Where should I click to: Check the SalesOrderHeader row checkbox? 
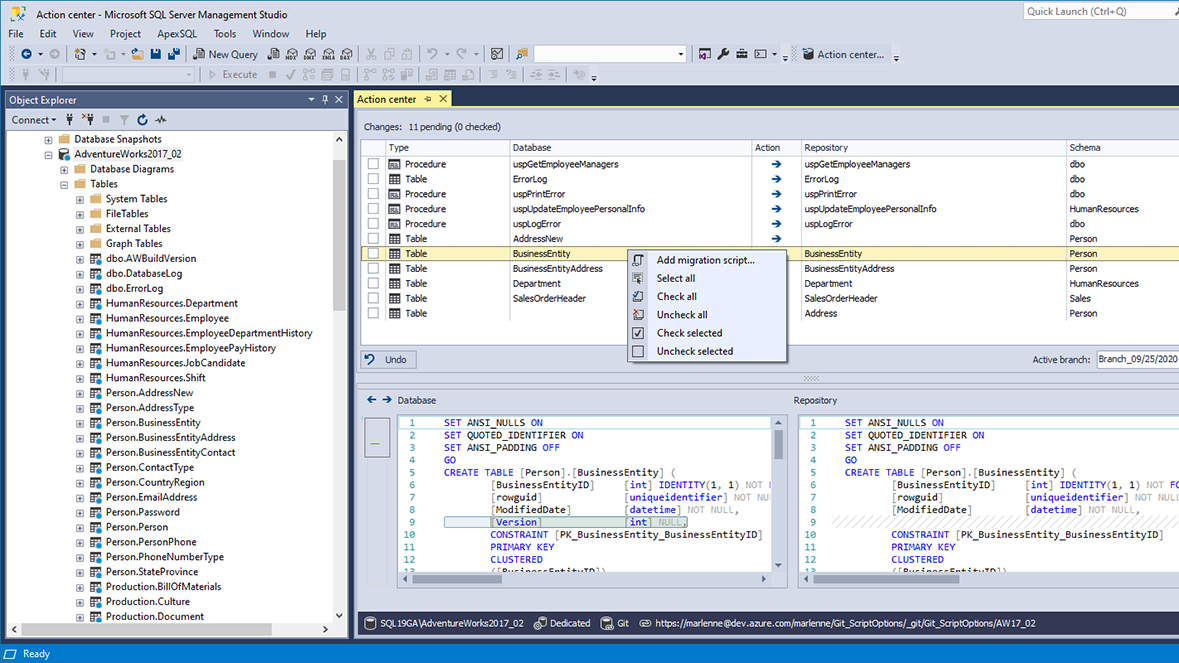(373, 298)
